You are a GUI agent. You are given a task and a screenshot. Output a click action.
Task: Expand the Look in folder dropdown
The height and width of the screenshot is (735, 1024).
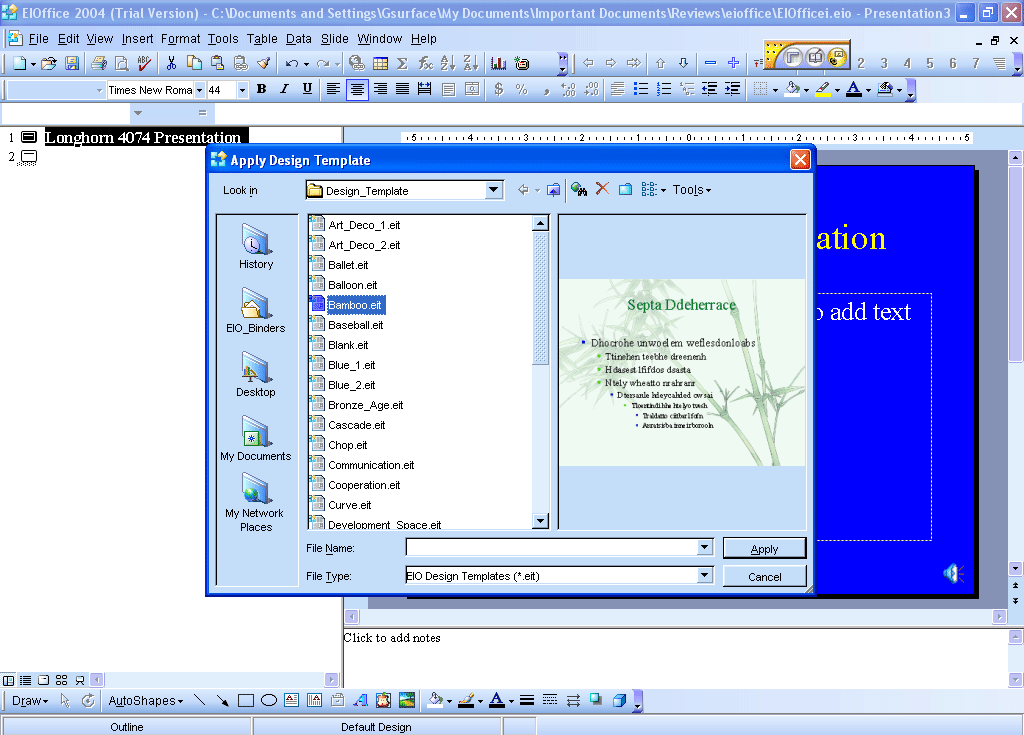tap(494, 190)
